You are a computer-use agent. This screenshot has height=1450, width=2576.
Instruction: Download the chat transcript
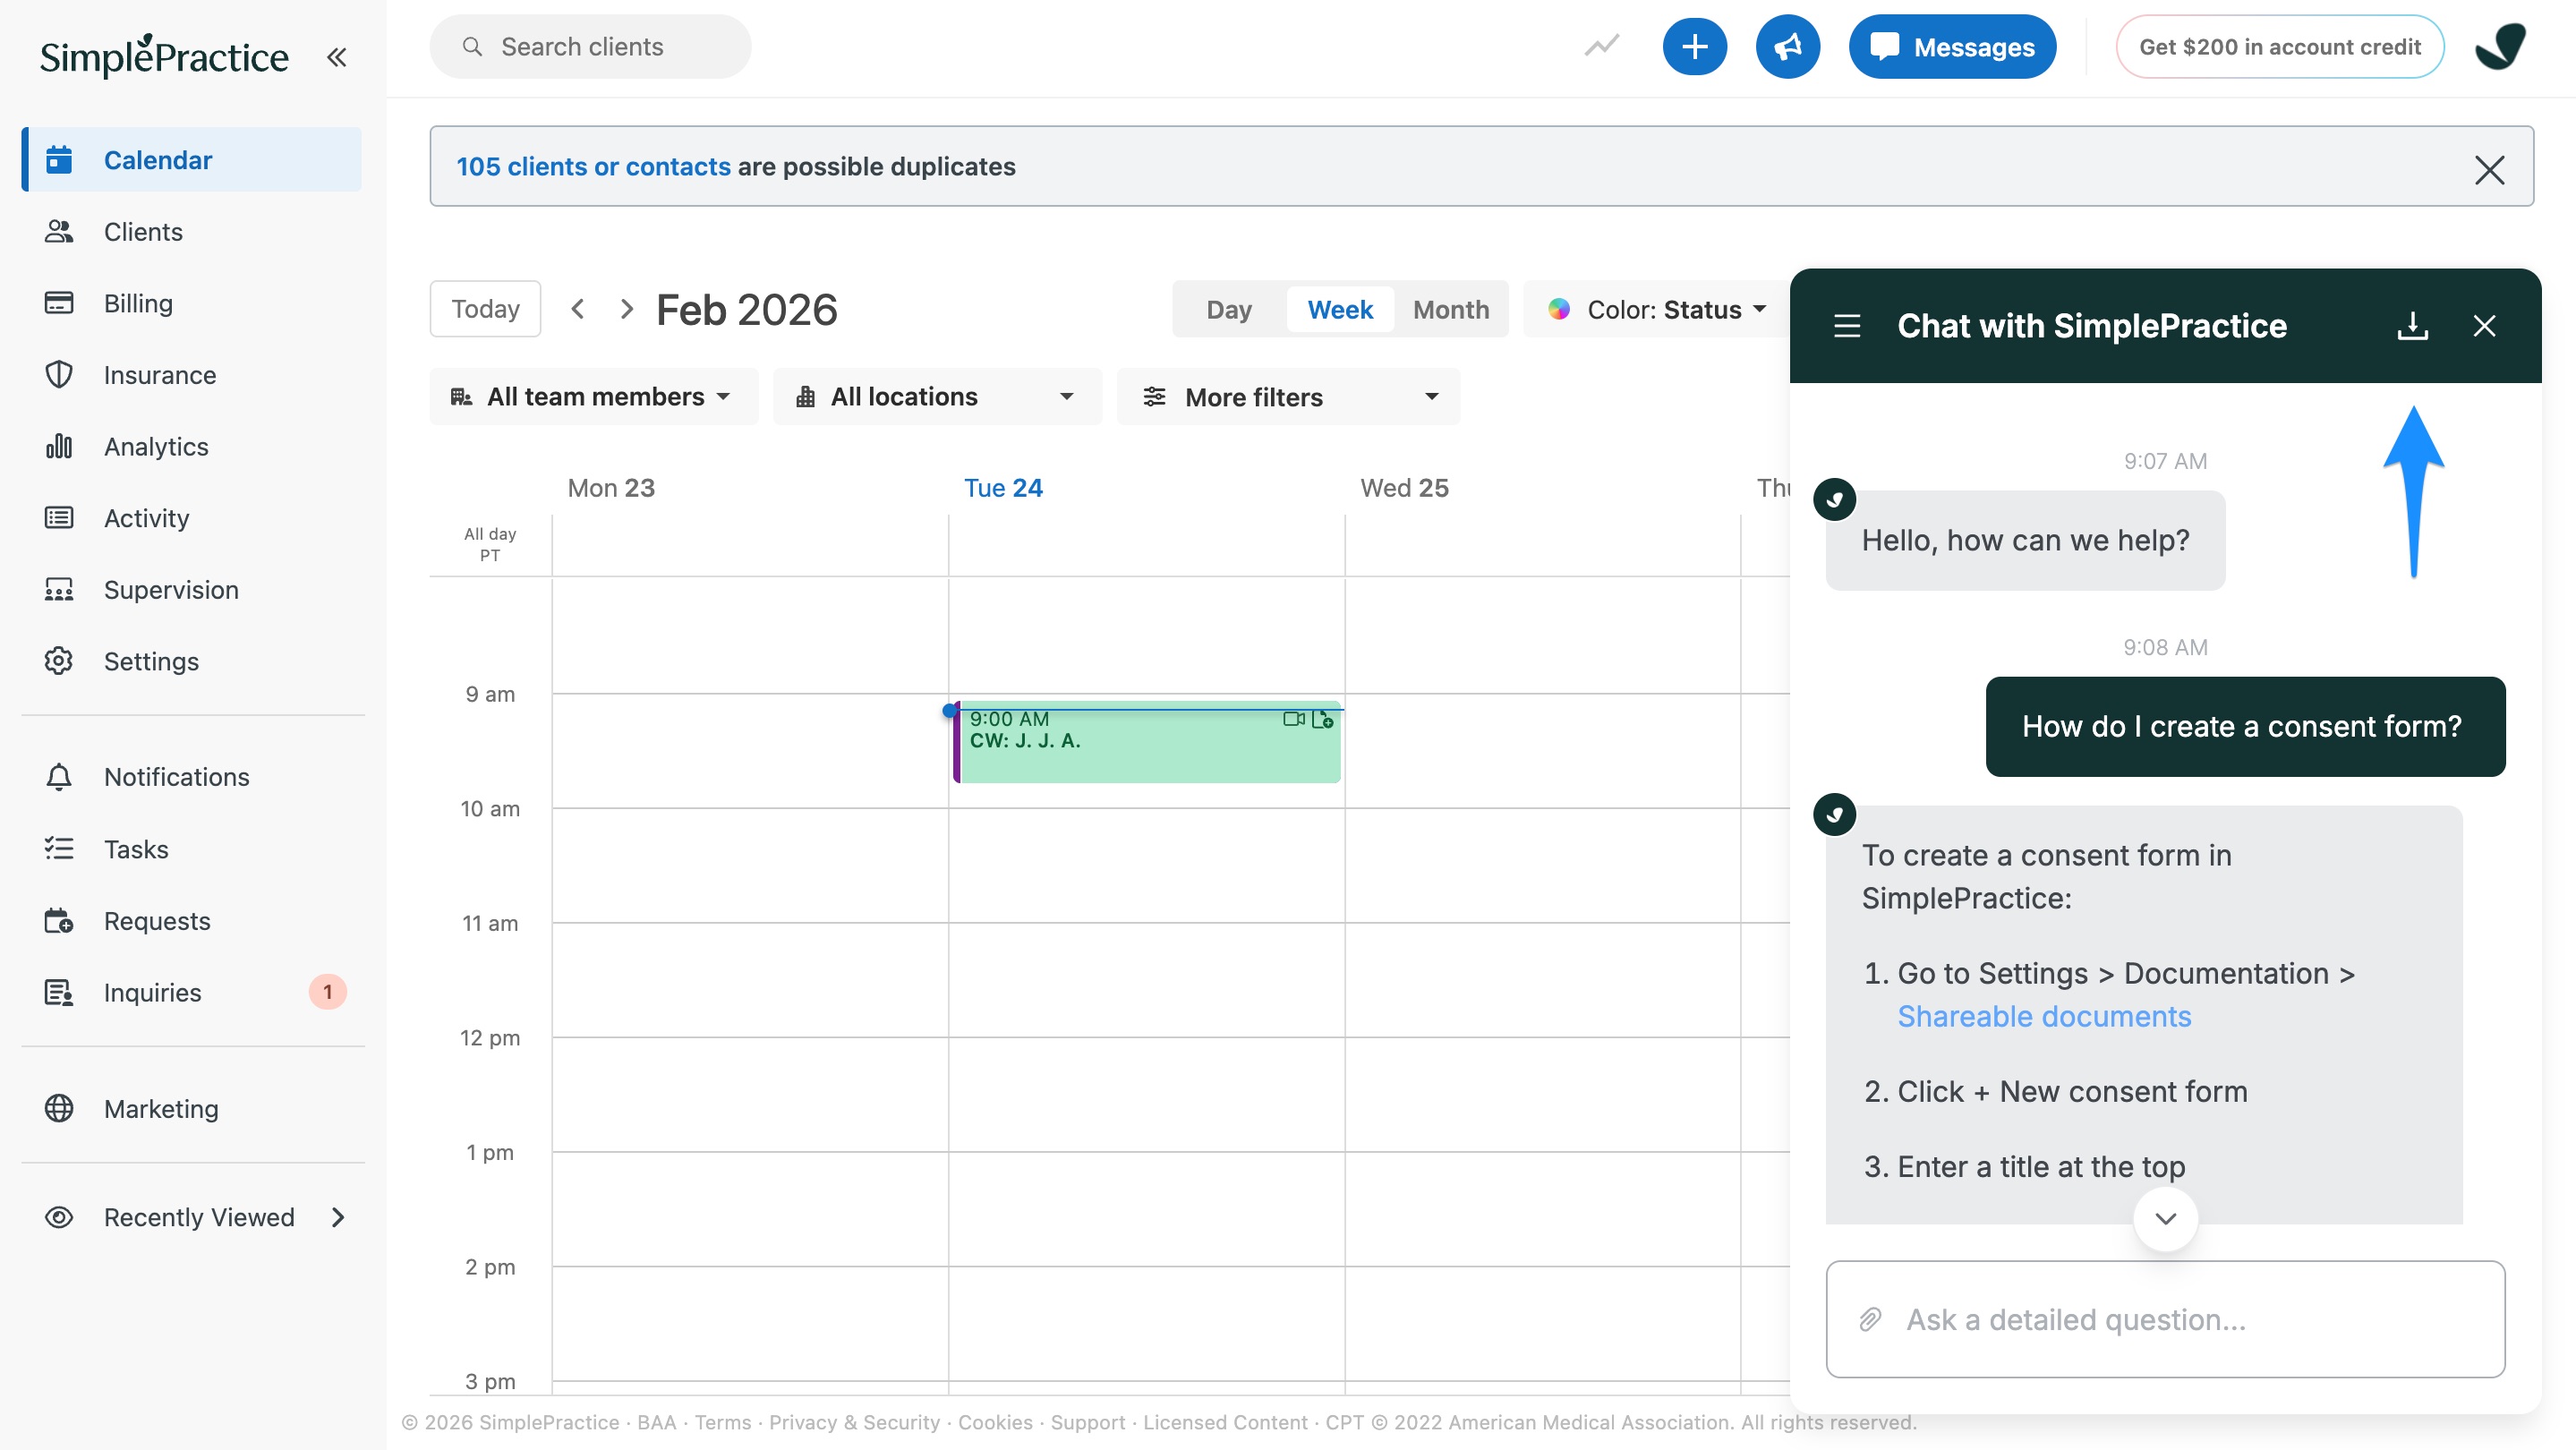[x=2412, y=326]
